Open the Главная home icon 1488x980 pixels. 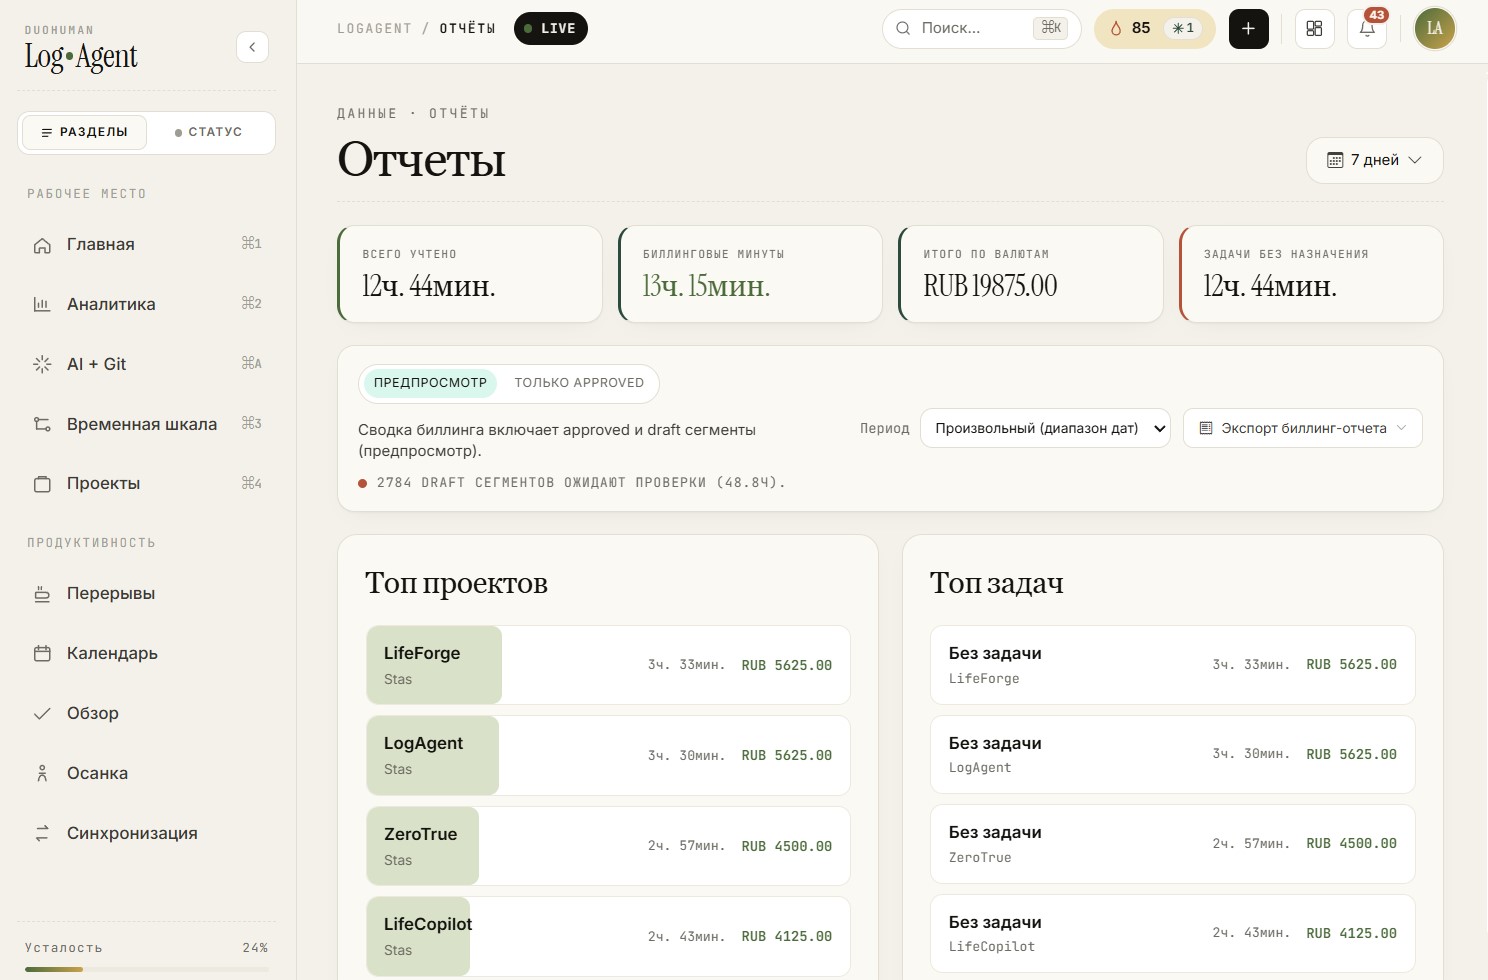click(x=42, y=245)
